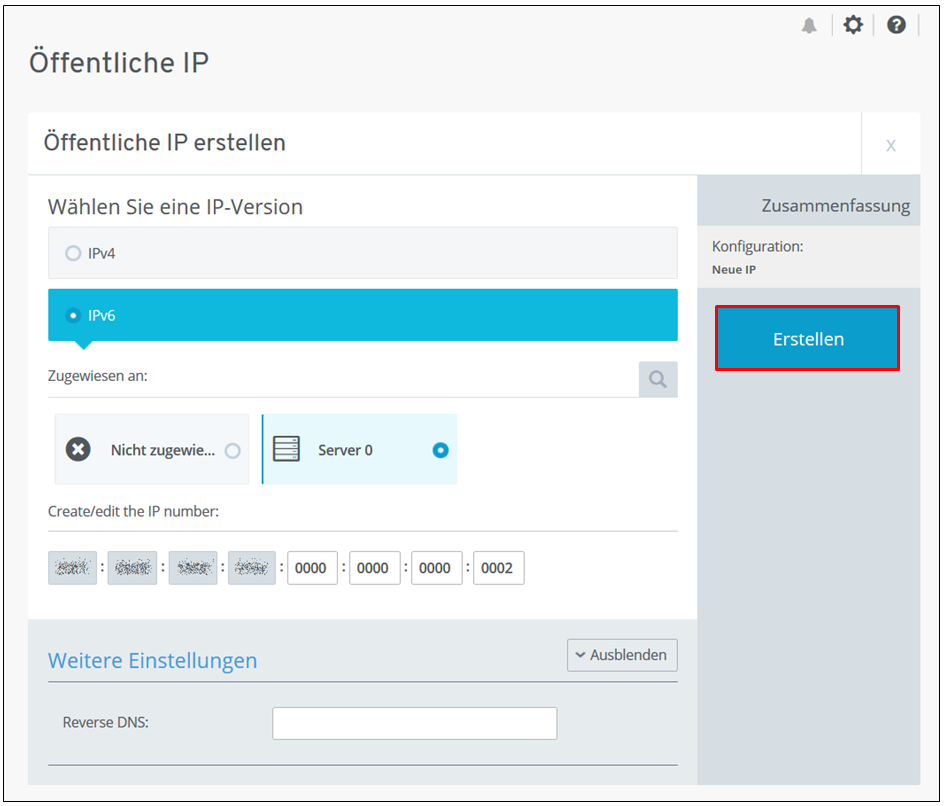Viewport: 944px width, 806px height.
Task: Open the help question mark icon
Action: pos(896,25)
